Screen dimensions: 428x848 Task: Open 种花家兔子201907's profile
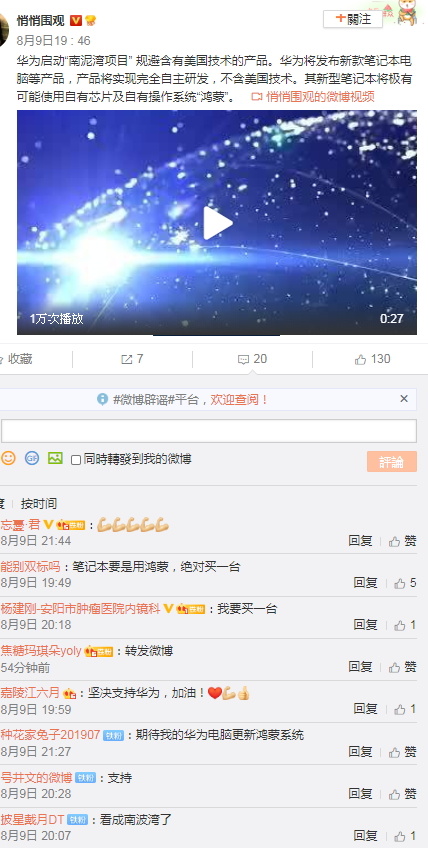pos(50,734)
